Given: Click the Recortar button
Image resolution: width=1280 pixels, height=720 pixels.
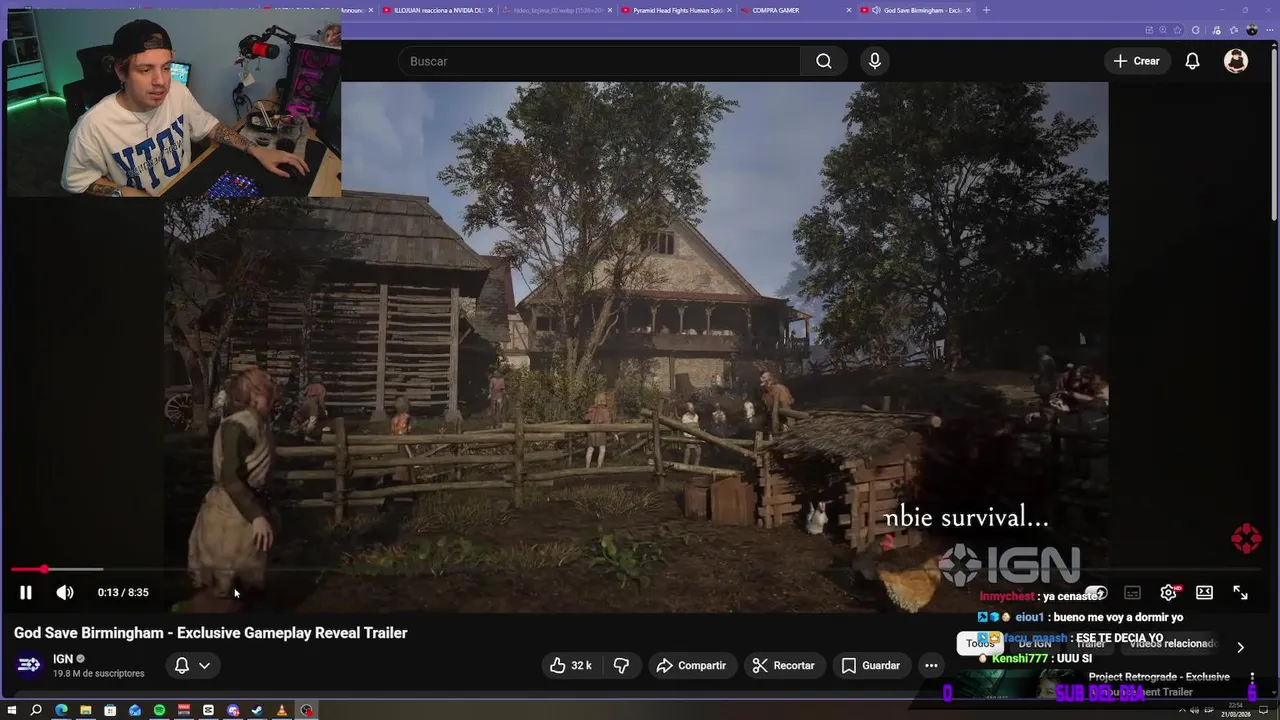Looking at the screenshot, I should point(784,665).
